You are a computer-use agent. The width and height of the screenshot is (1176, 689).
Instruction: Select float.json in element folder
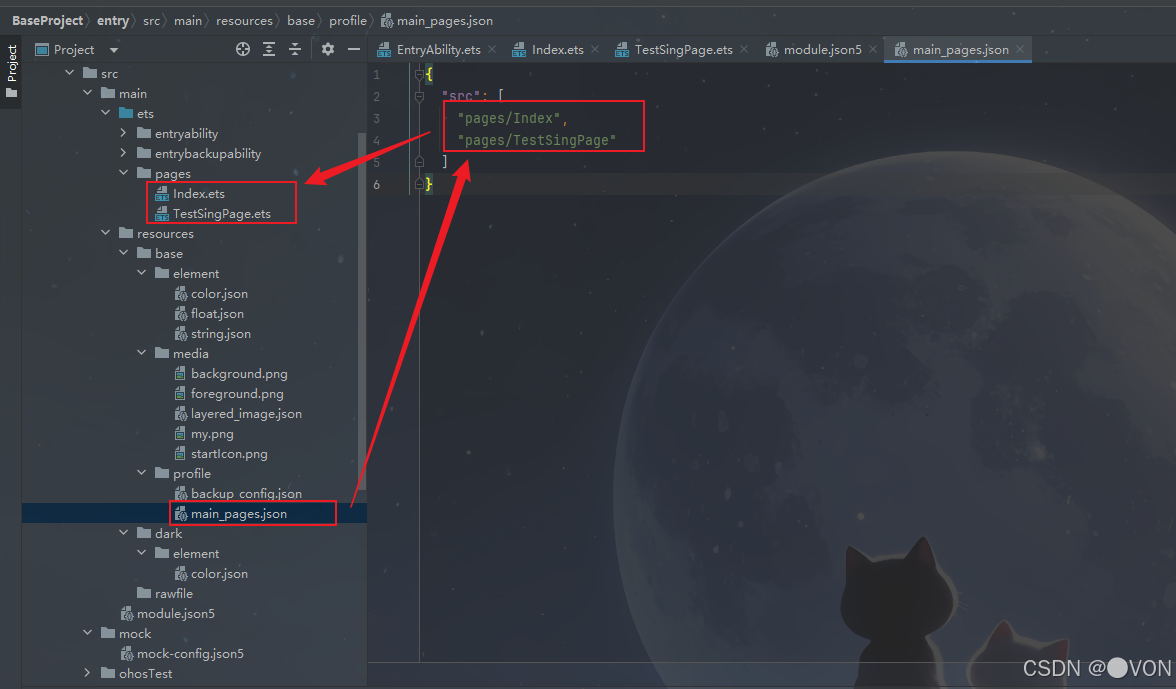(x=217, y=313)
